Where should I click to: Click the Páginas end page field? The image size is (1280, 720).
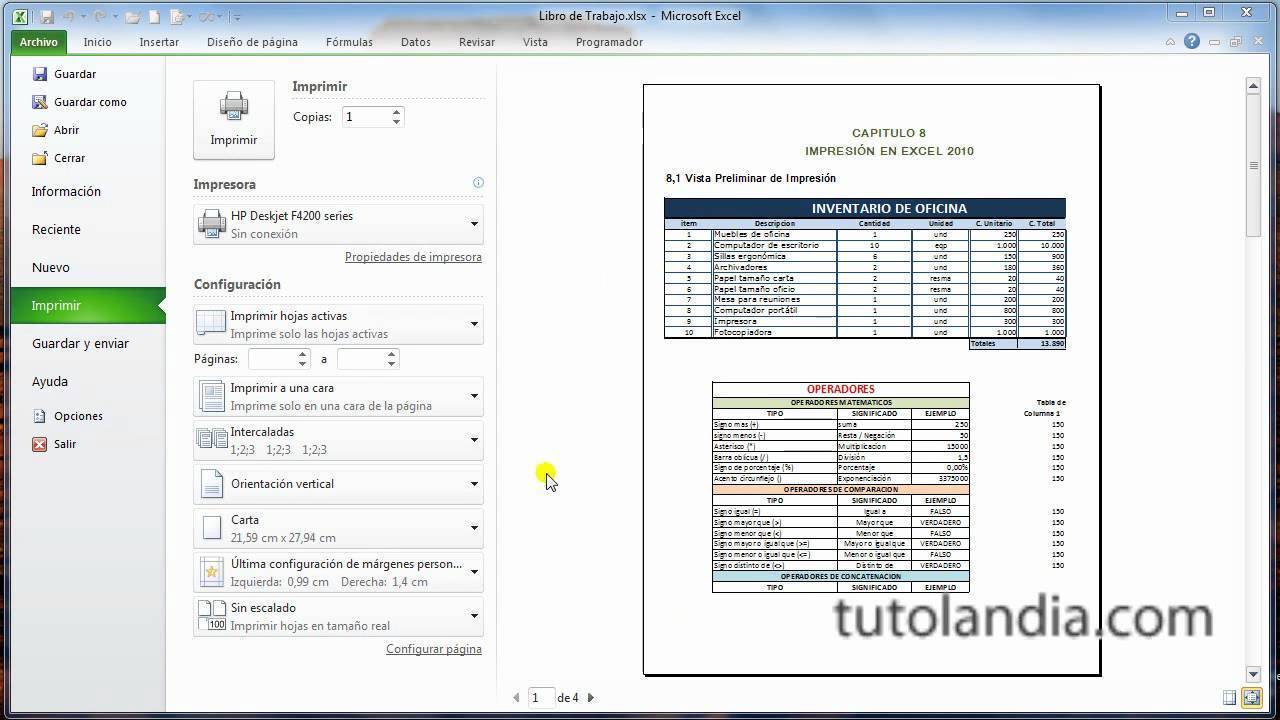point(362,359)
